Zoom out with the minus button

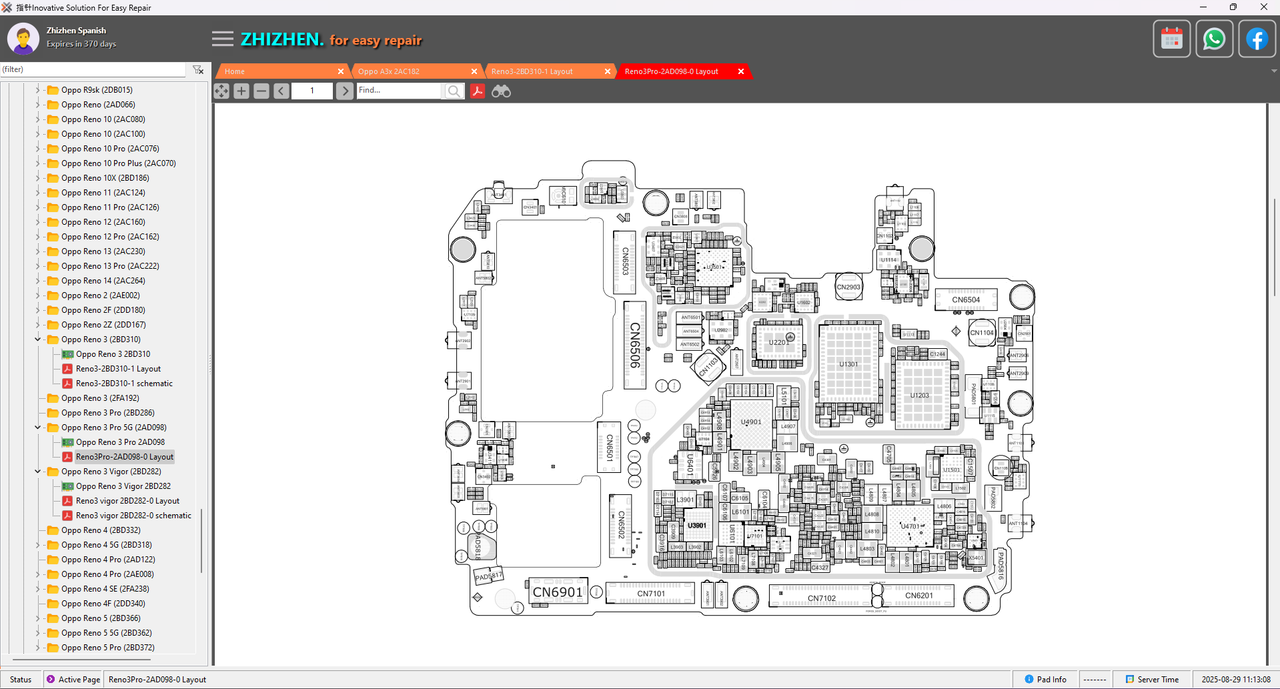261,91
